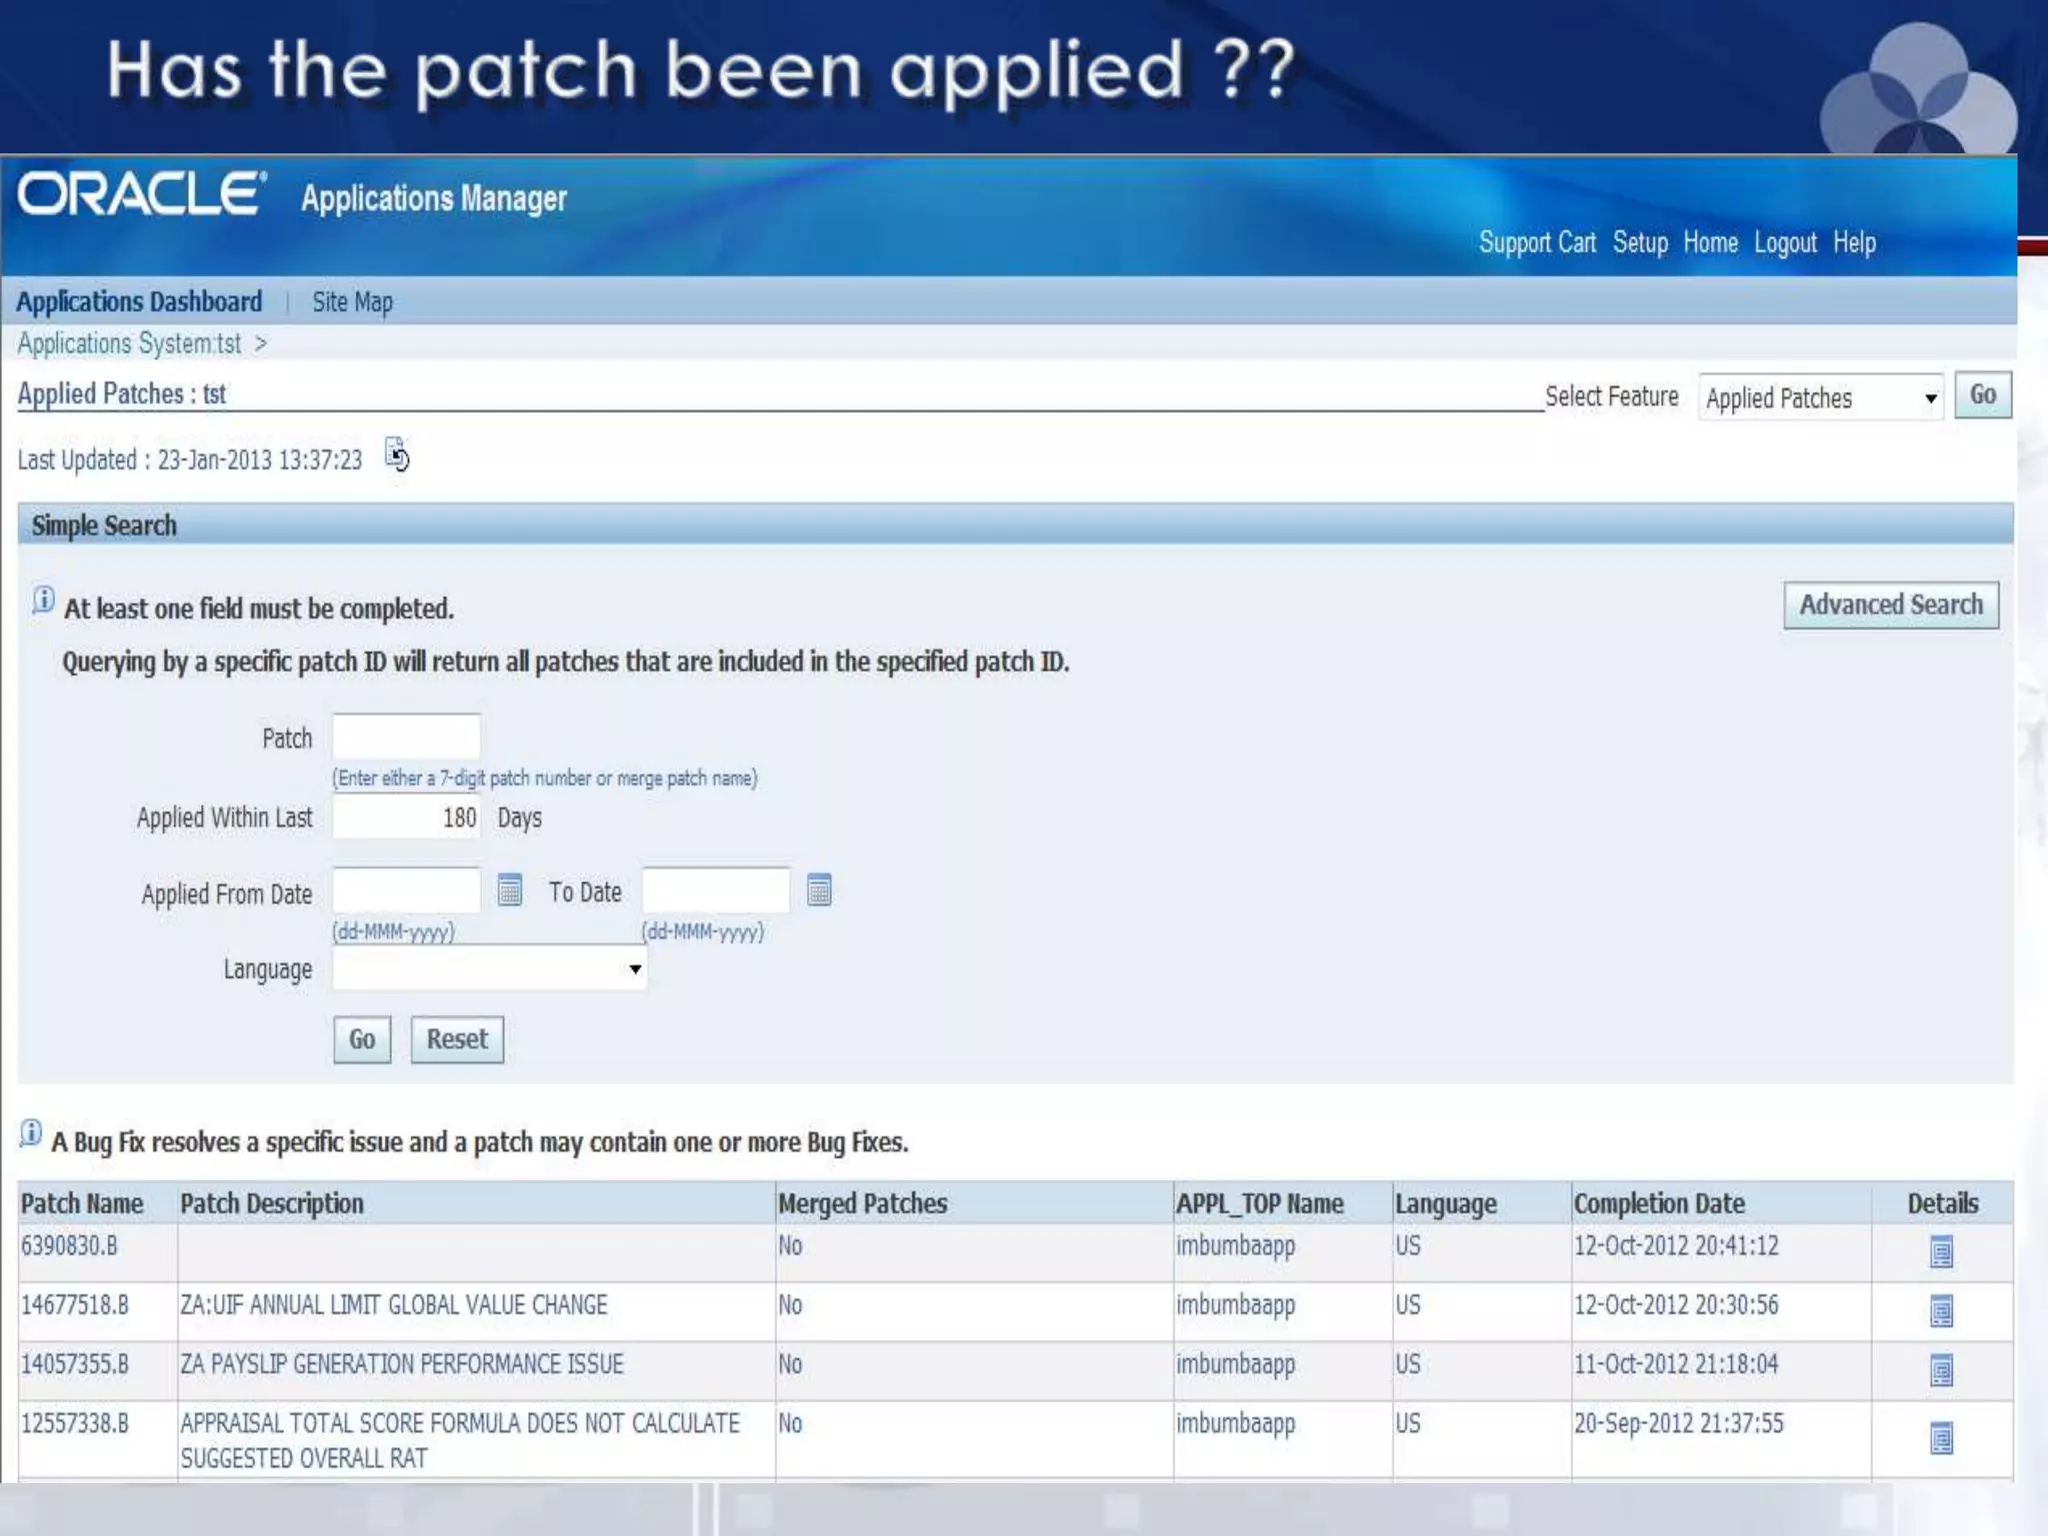Image resolution: width=2048 pixels, height=1536 pixels.
Task: Click the refresh icon beside Last Updated
Action: click(x=397, y=455)
